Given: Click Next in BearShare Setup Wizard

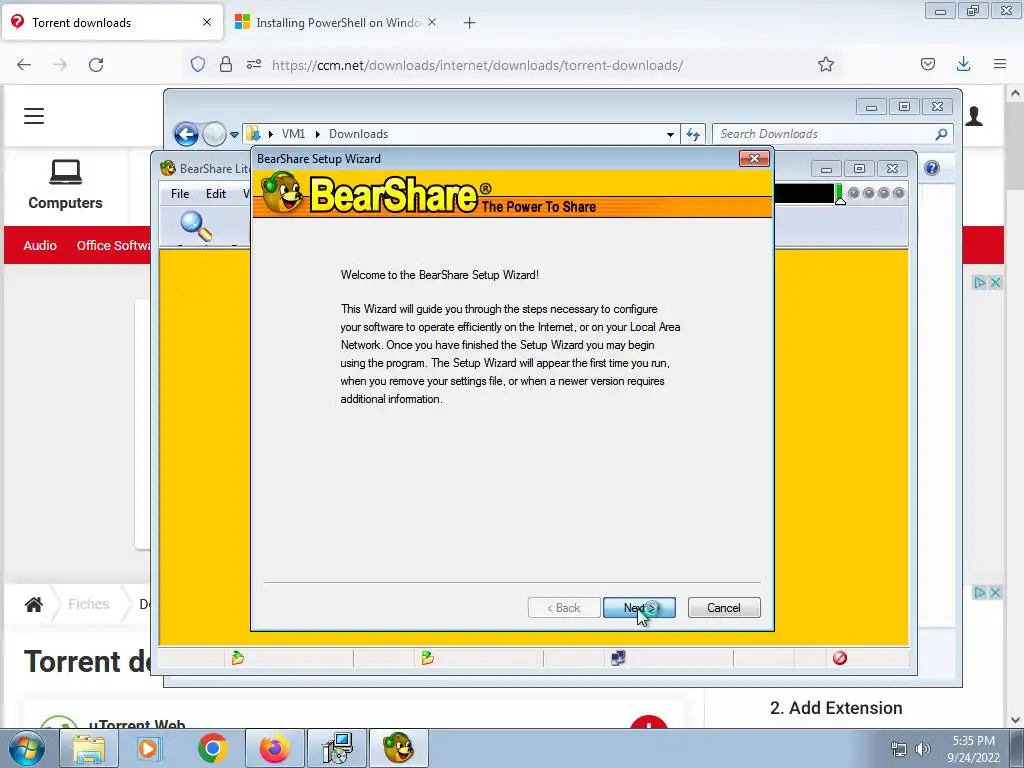Looking at the screenshot, I should [x=639, y=607].
